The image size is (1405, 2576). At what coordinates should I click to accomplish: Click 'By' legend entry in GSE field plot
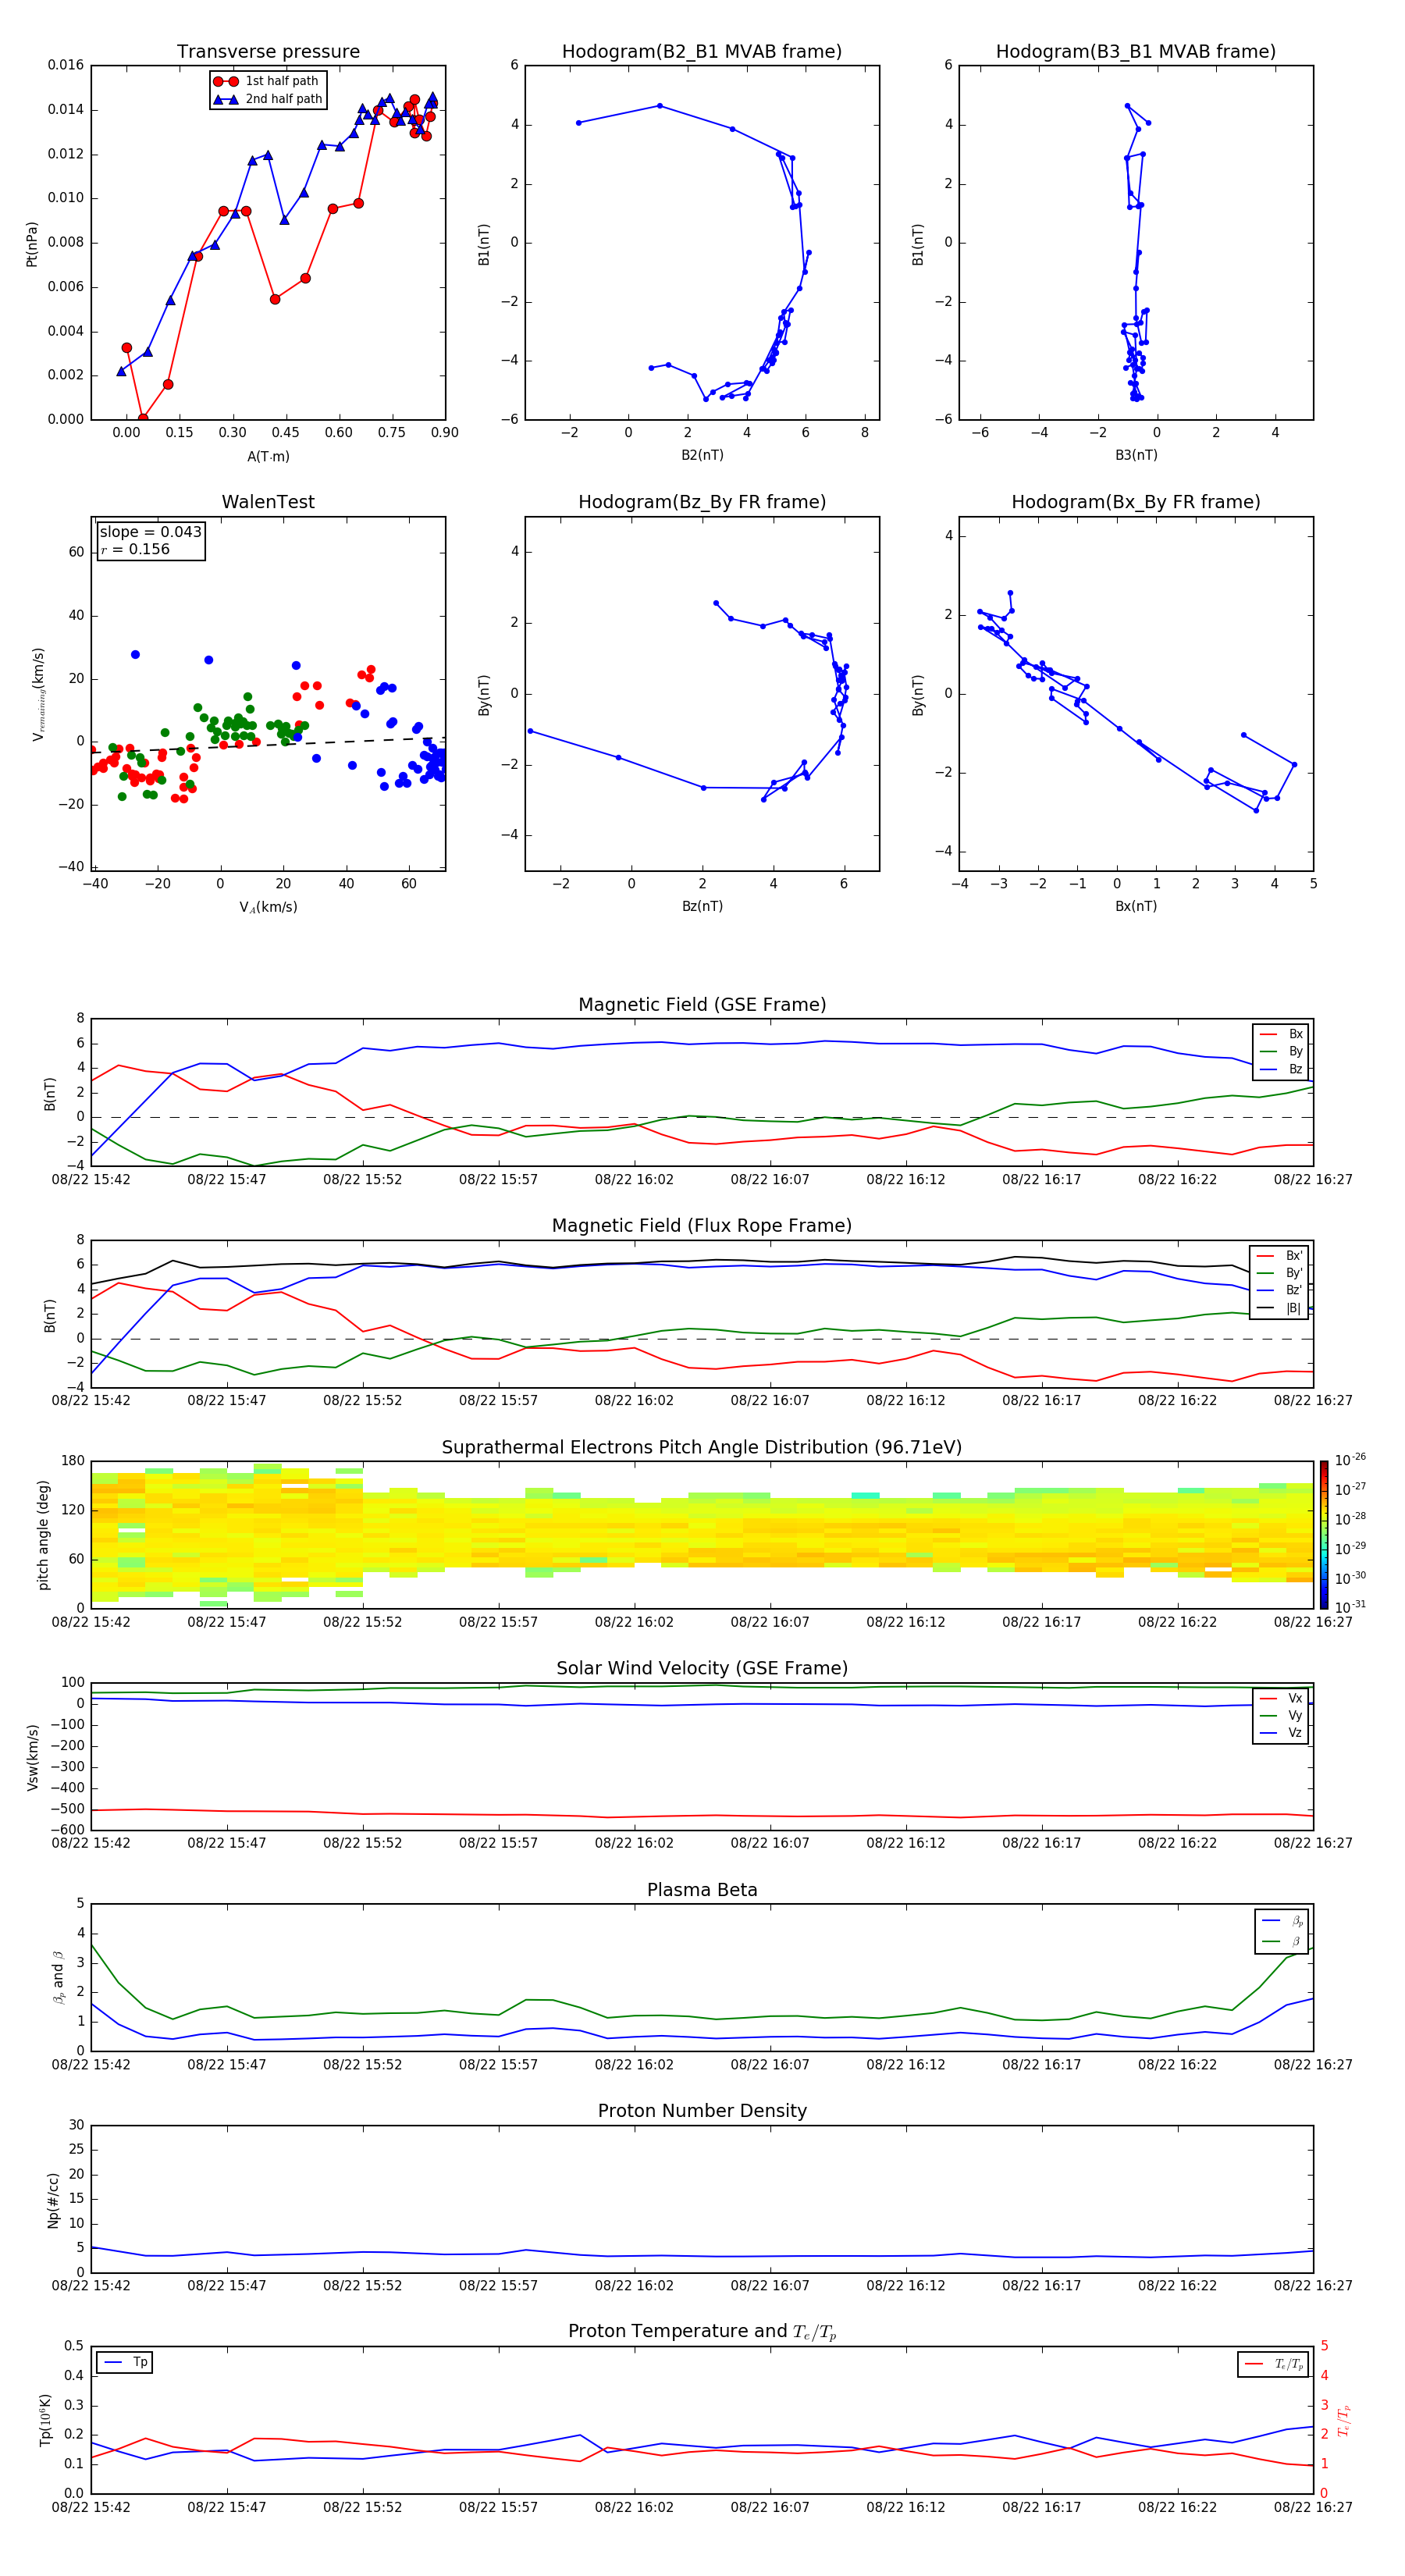[x=1282, y=1051]
